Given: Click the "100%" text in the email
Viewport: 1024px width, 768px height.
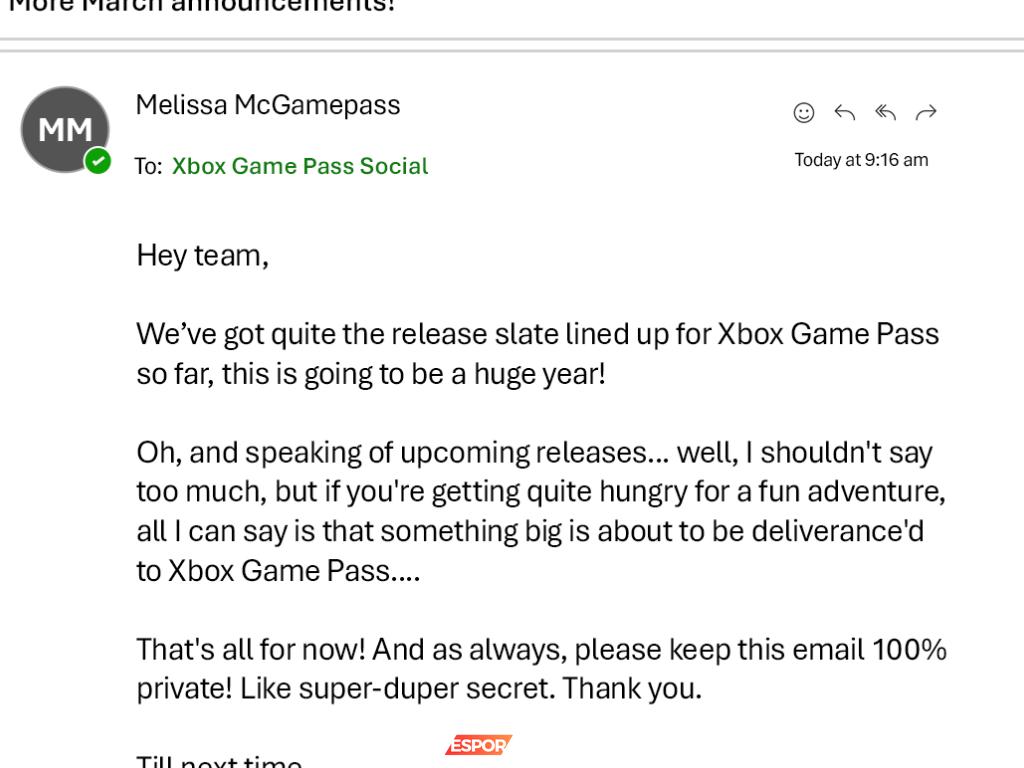Looking at the screenshot, I should point(909,650).
